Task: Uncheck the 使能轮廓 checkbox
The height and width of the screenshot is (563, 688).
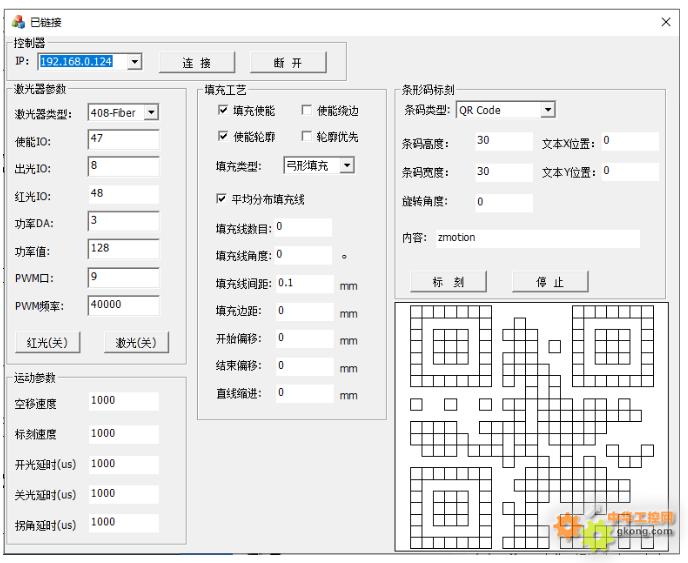Action: coord(222,136)
